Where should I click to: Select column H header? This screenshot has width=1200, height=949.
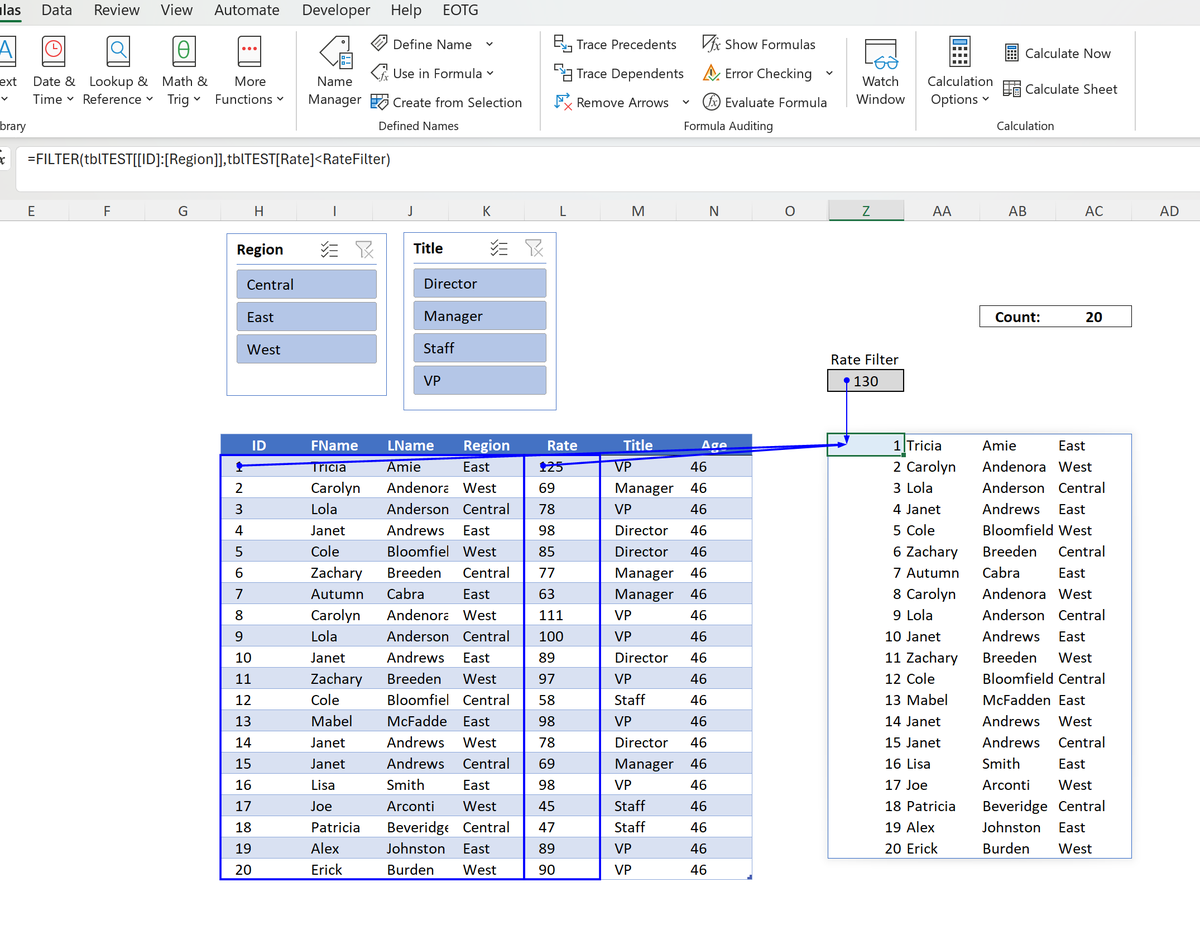[x=259, y=211]
